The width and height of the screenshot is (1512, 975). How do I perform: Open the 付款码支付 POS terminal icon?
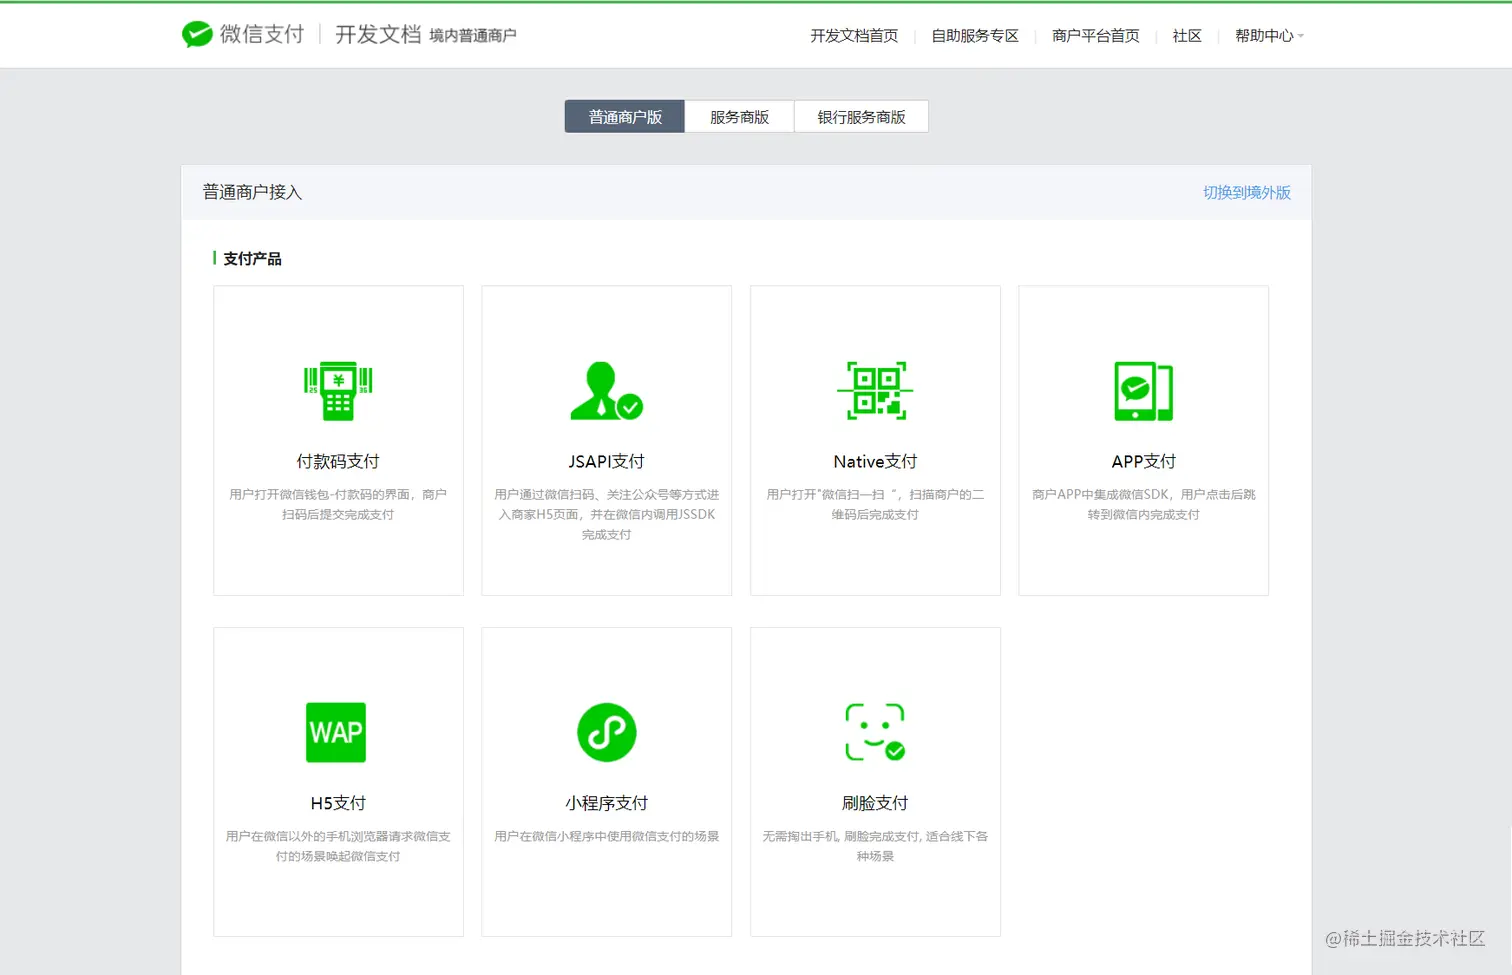click(x=338, y=391)
